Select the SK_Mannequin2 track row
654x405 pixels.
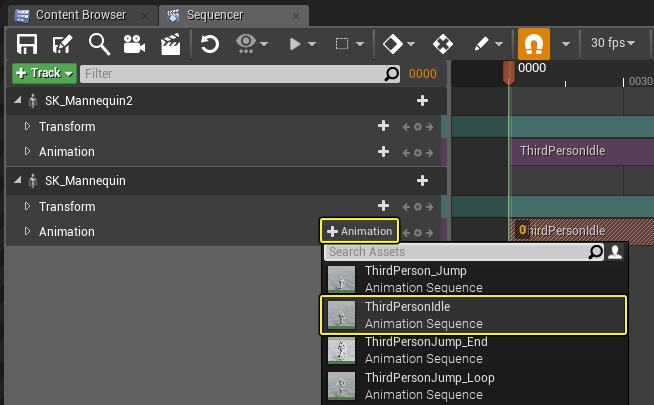pyautogui.click(x=226, y=101)
